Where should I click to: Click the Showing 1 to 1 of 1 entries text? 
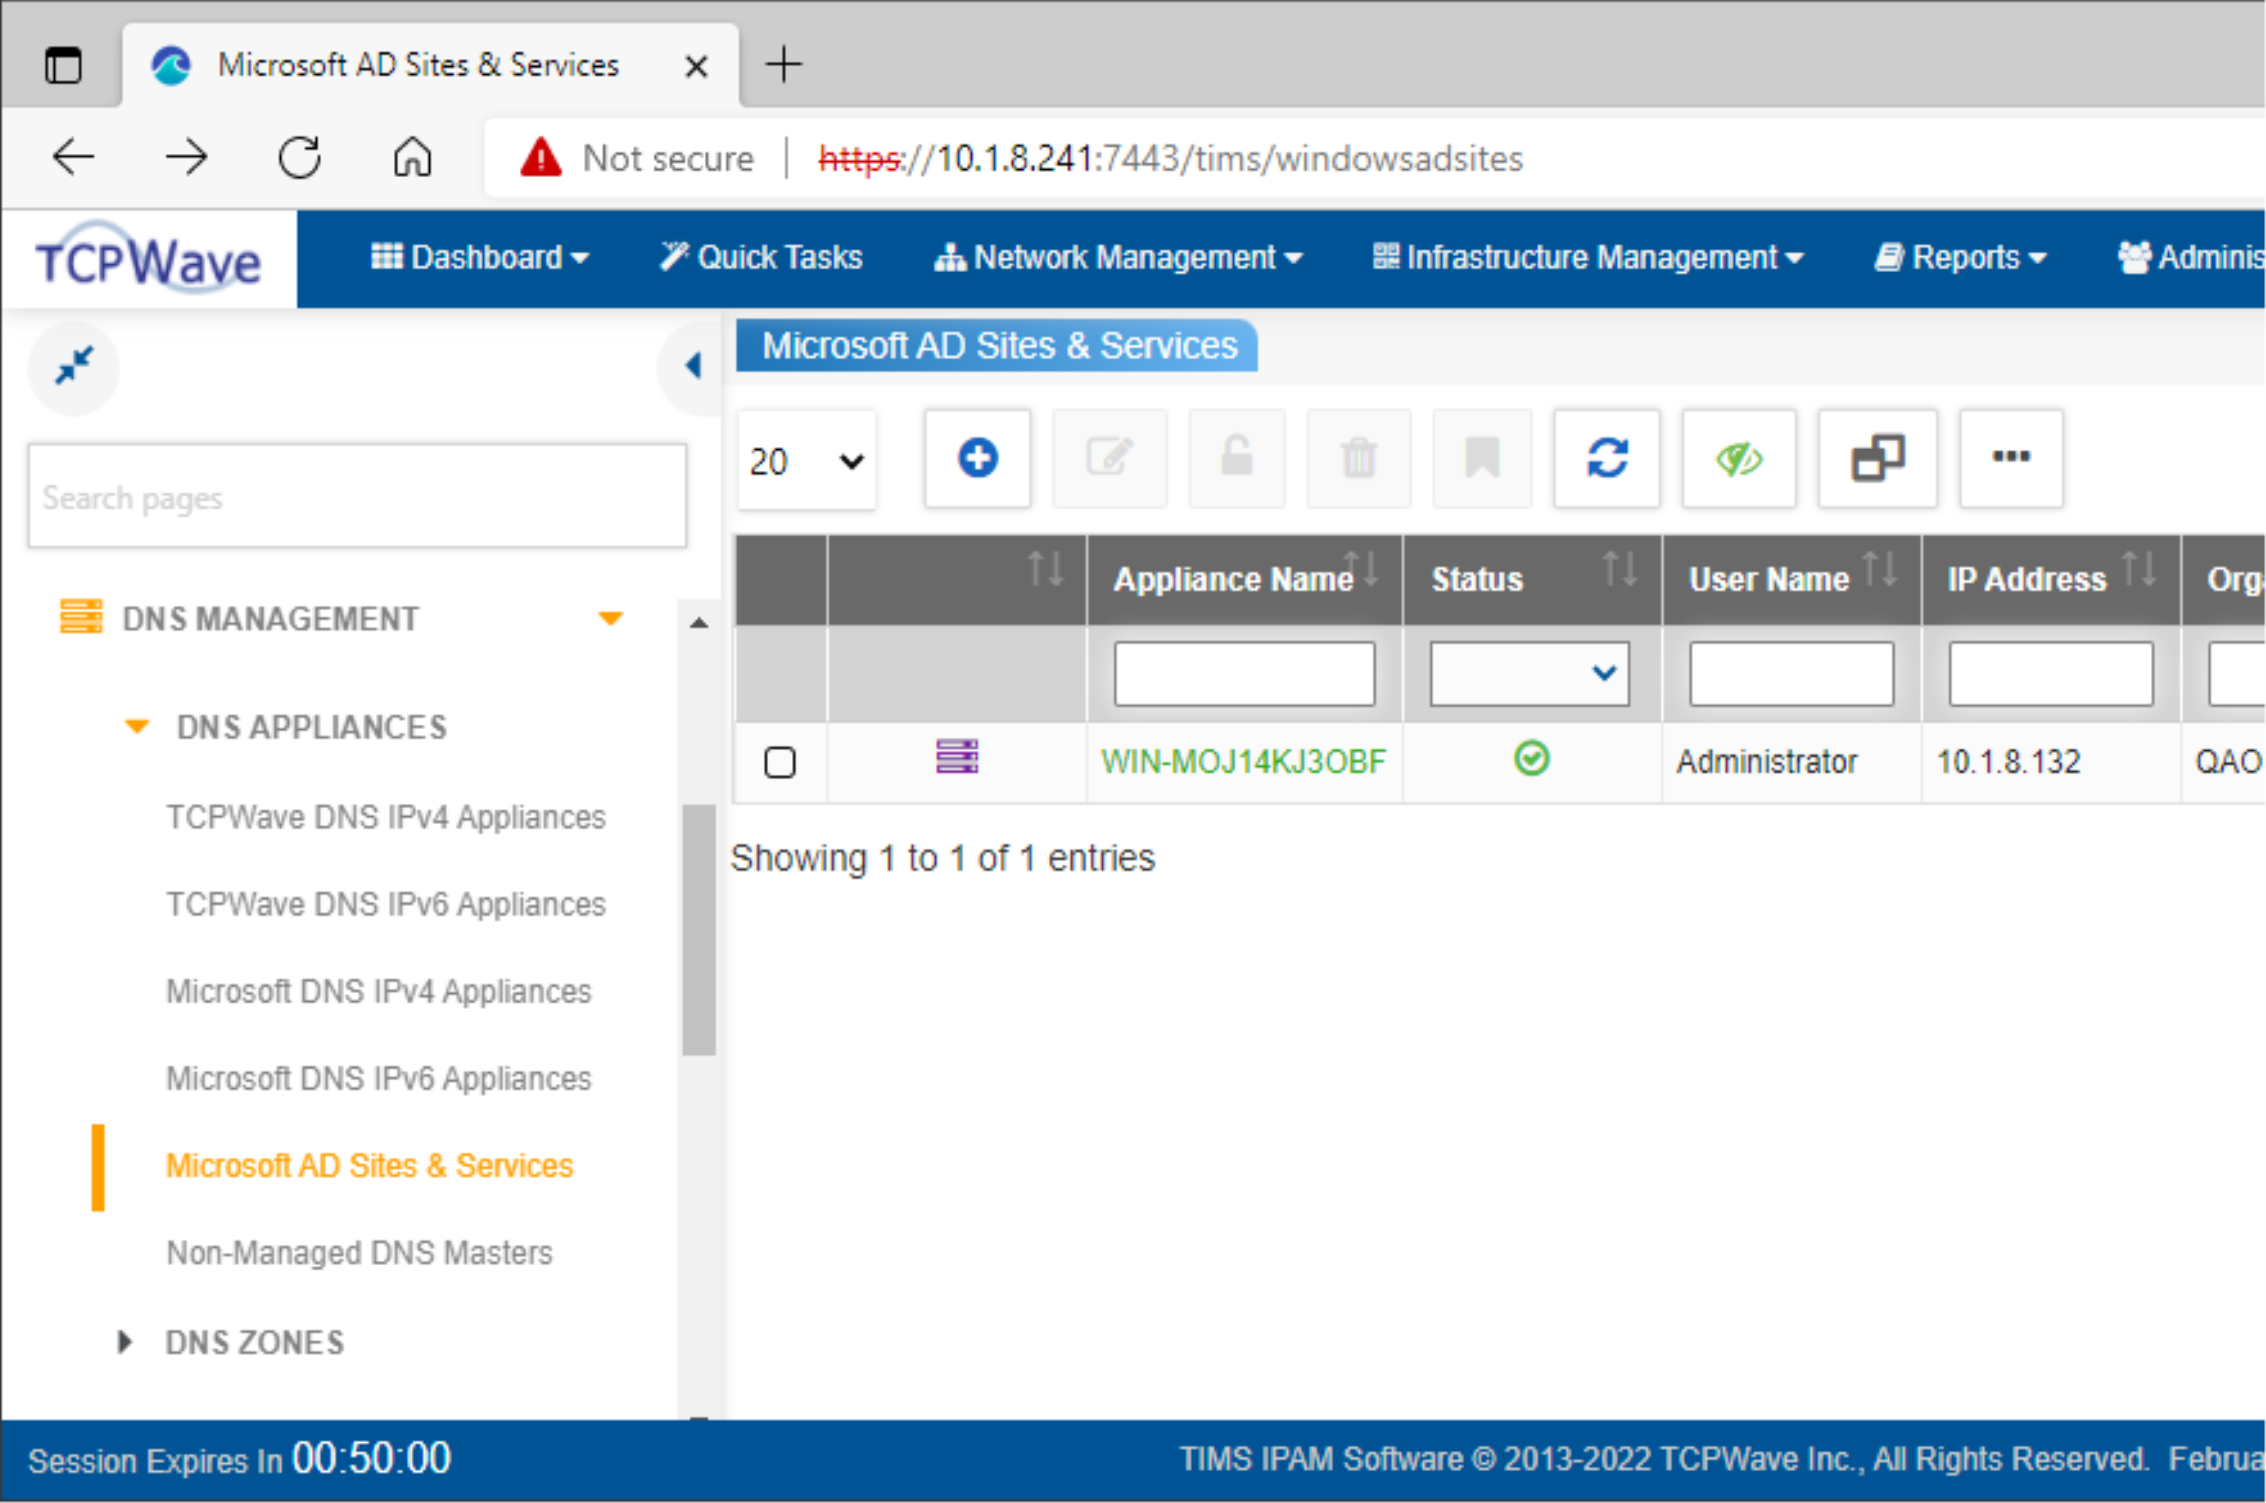942,858
